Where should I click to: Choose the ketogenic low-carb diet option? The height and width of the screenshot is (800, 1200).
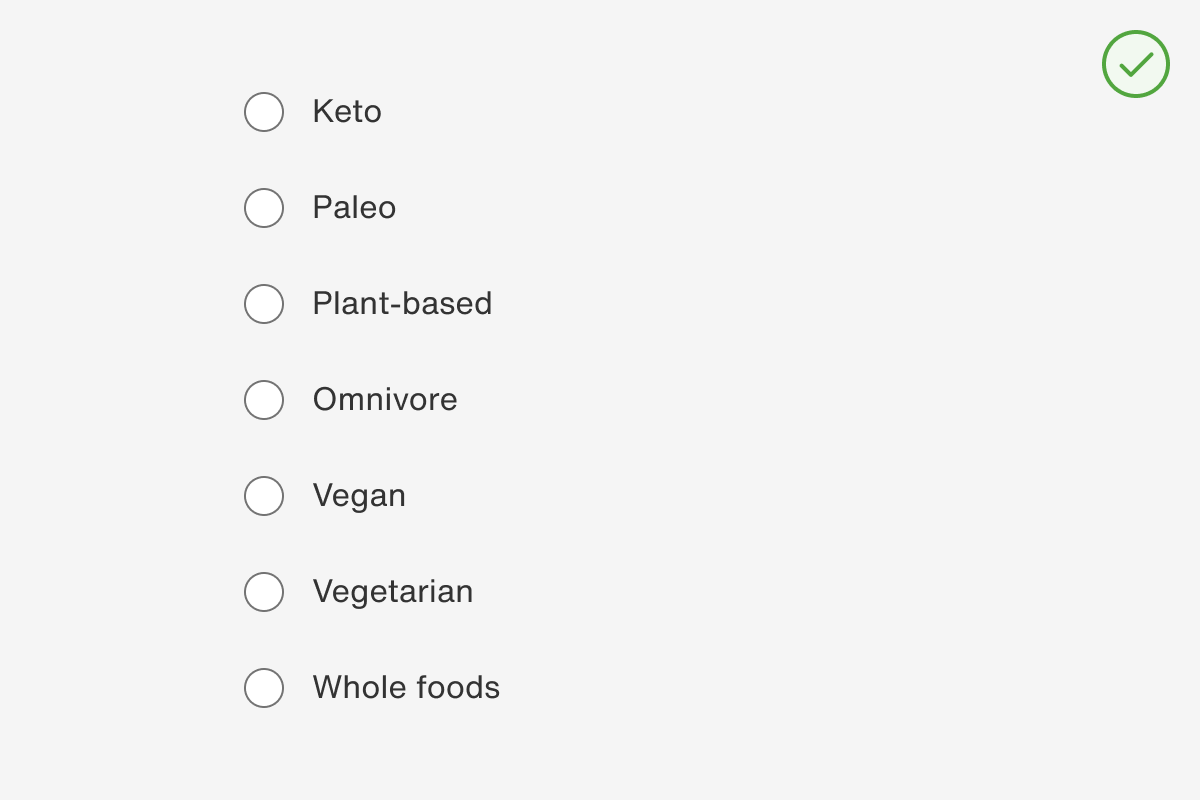(264, 112)
